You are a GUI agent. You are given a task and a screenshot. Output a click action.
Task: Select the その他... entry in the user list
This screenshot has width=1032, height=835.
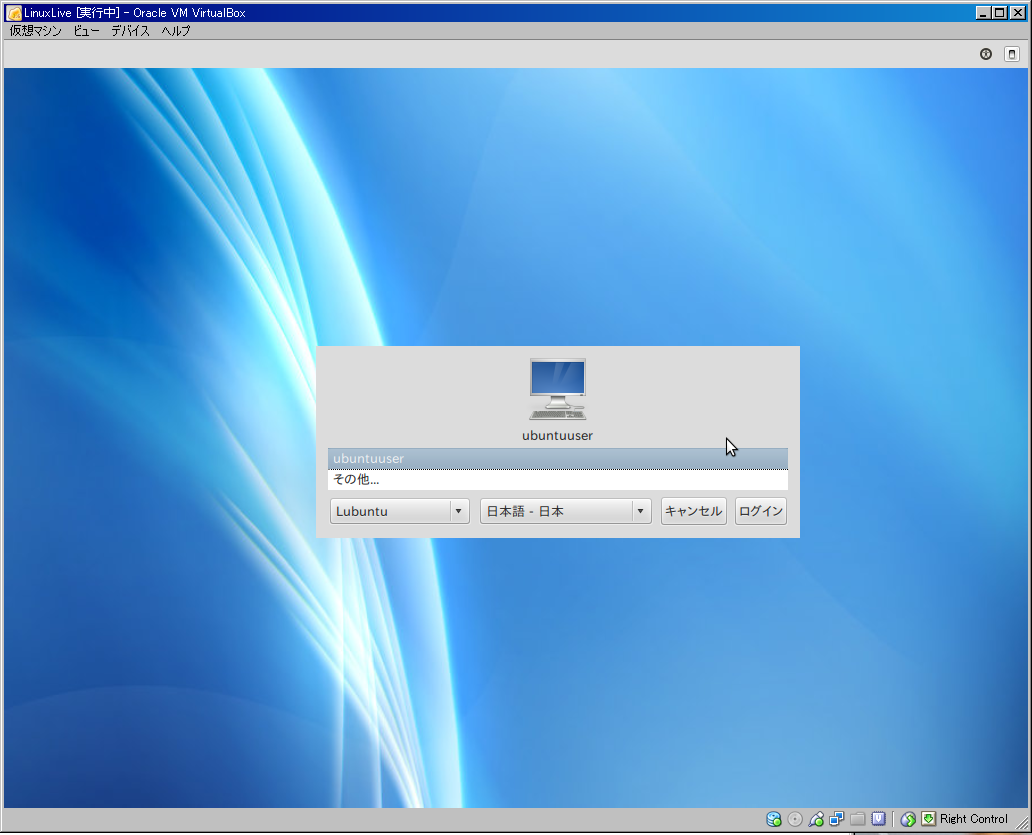tap(557, 480)
